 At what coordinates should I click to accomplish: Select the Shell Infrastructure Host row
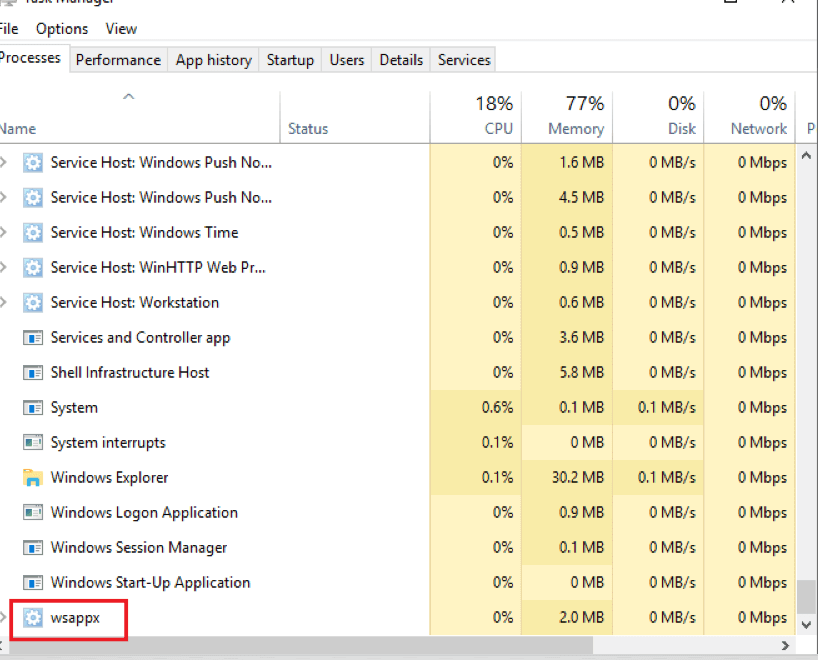point(398,373)
